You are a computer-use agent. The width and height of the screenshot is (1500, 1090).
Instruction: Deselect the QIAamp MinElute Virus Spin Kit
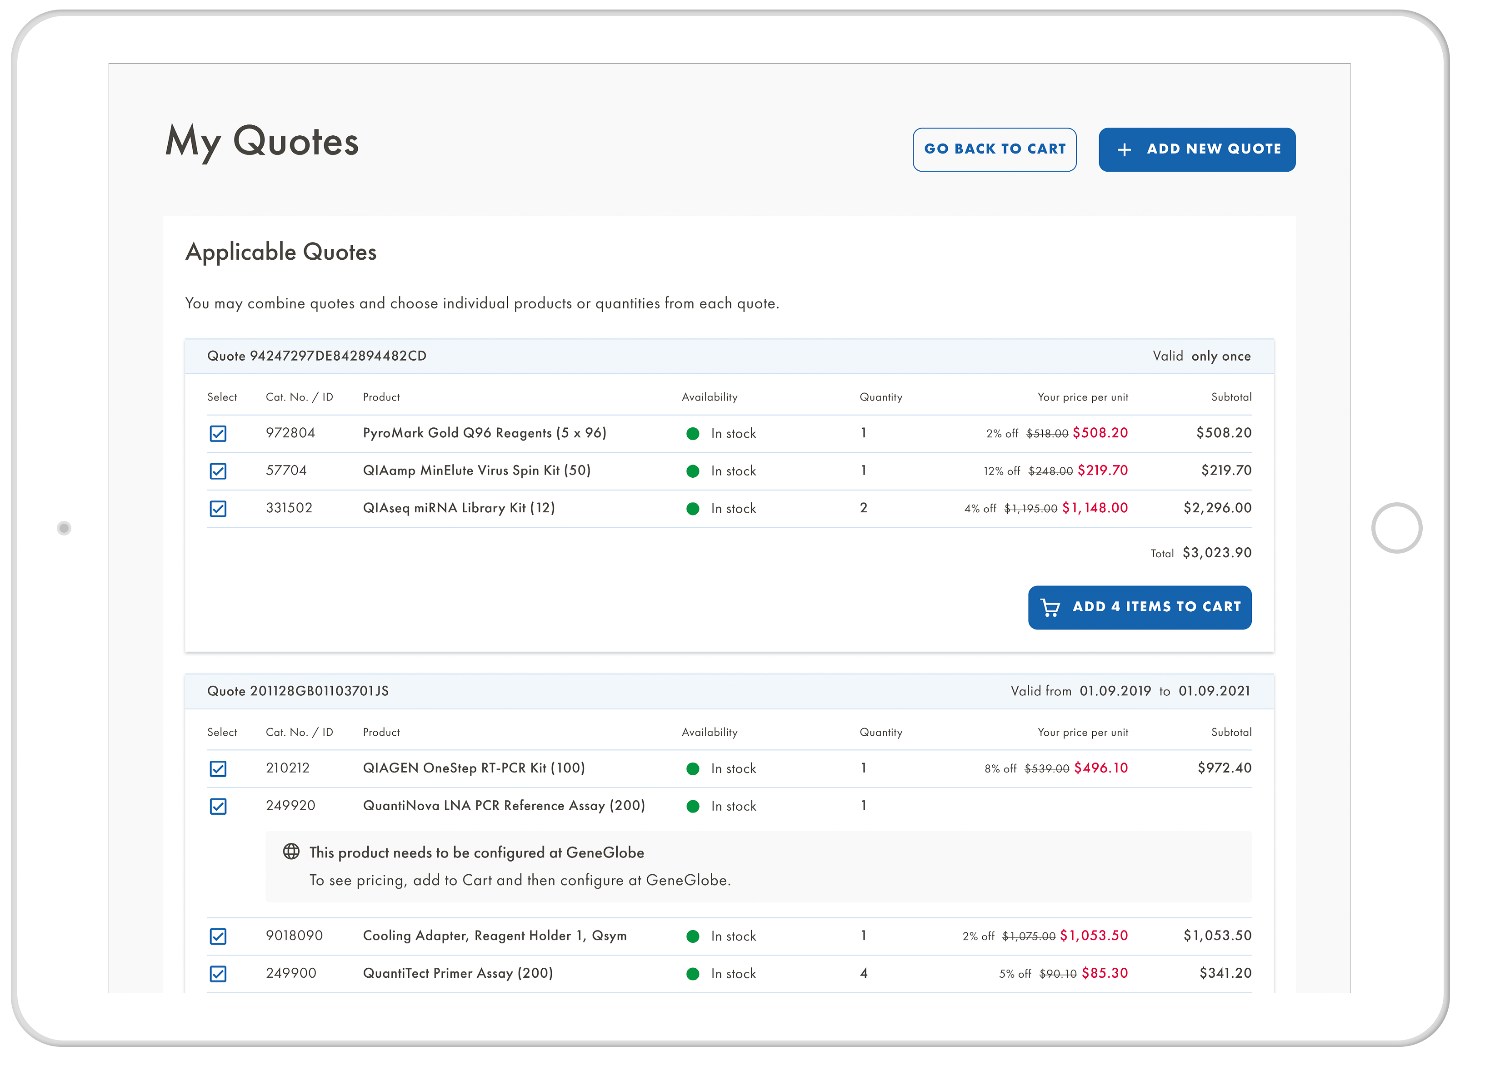[218, 471]
